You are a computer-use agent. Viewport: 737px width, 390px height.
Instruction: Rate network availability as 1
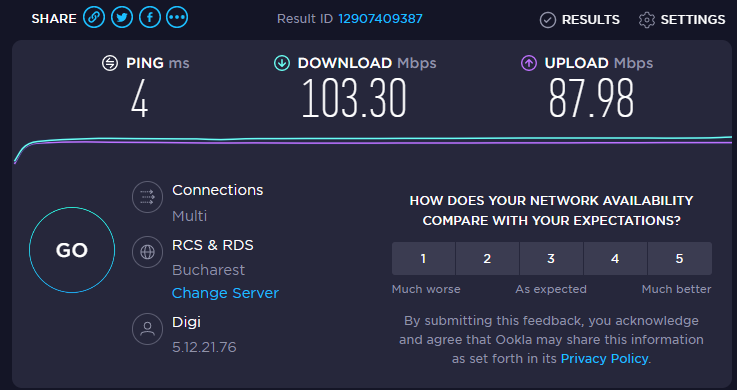pyautogui.click(x=423, y=258)
